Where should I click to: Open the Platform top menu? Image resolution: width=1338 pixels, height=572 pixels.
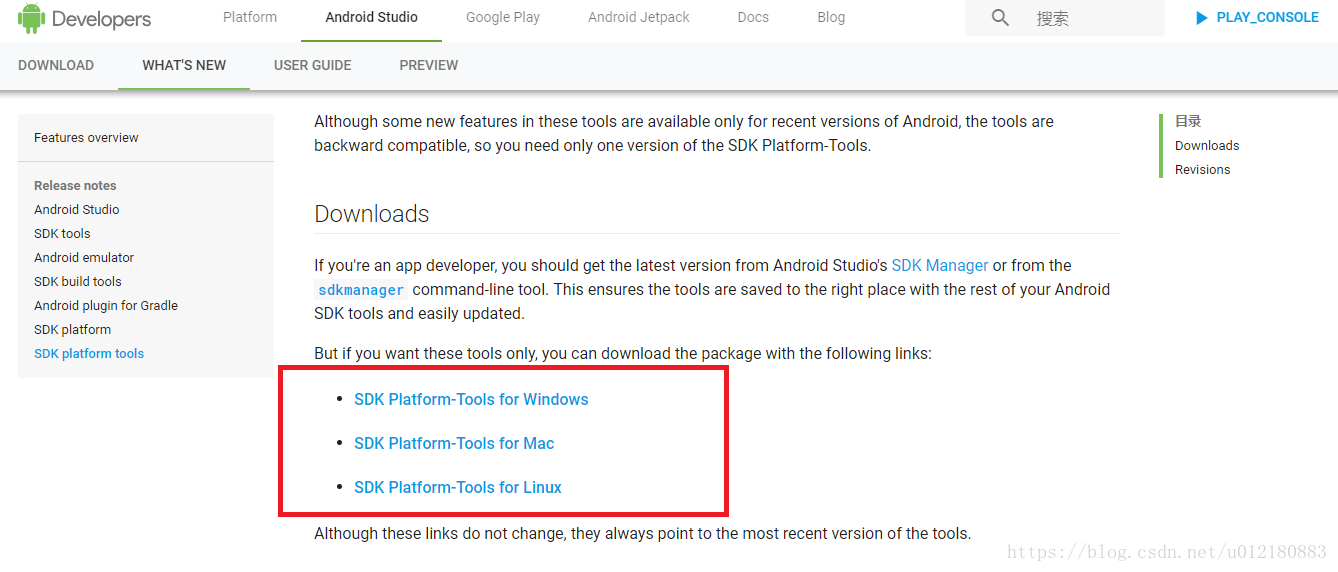point(250,17)
